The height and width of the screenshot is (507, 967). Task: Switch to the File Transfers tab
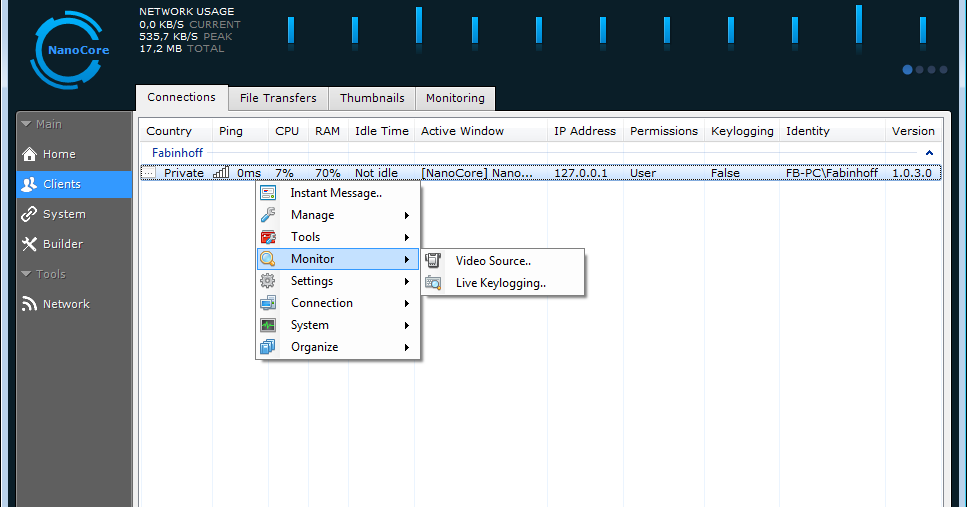278,98
